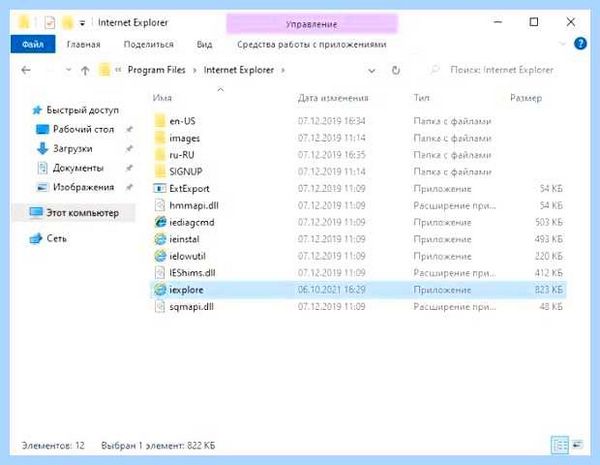Select Этот компьютер in navigation pane
Viewport: 600px width, 465px height.
click(x=74, y=213)
